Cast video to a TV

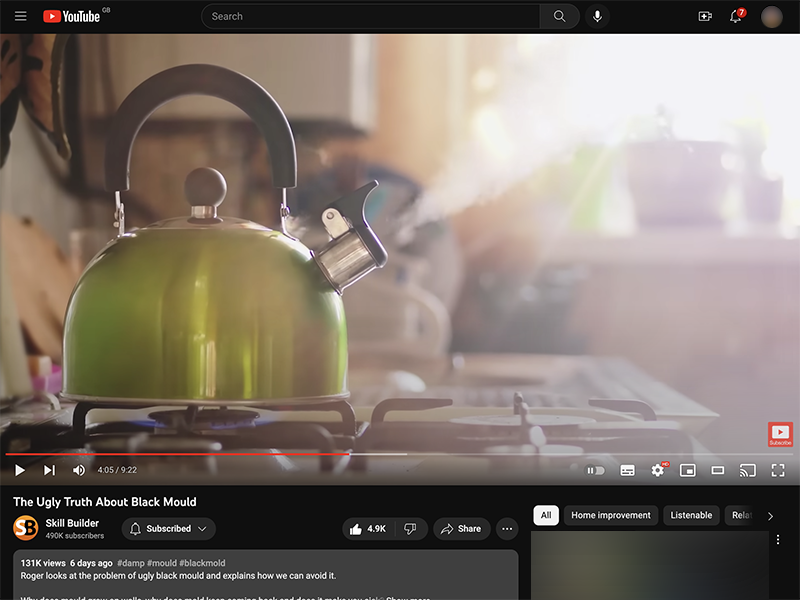click(748, 470)
